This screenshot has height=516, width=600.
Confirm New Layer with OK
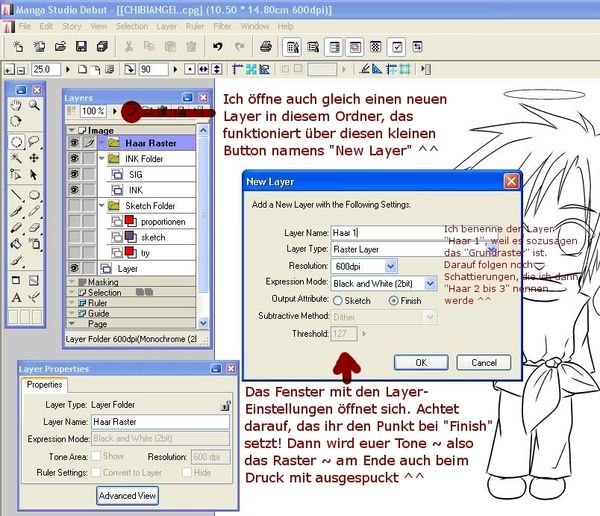(421, 363)
